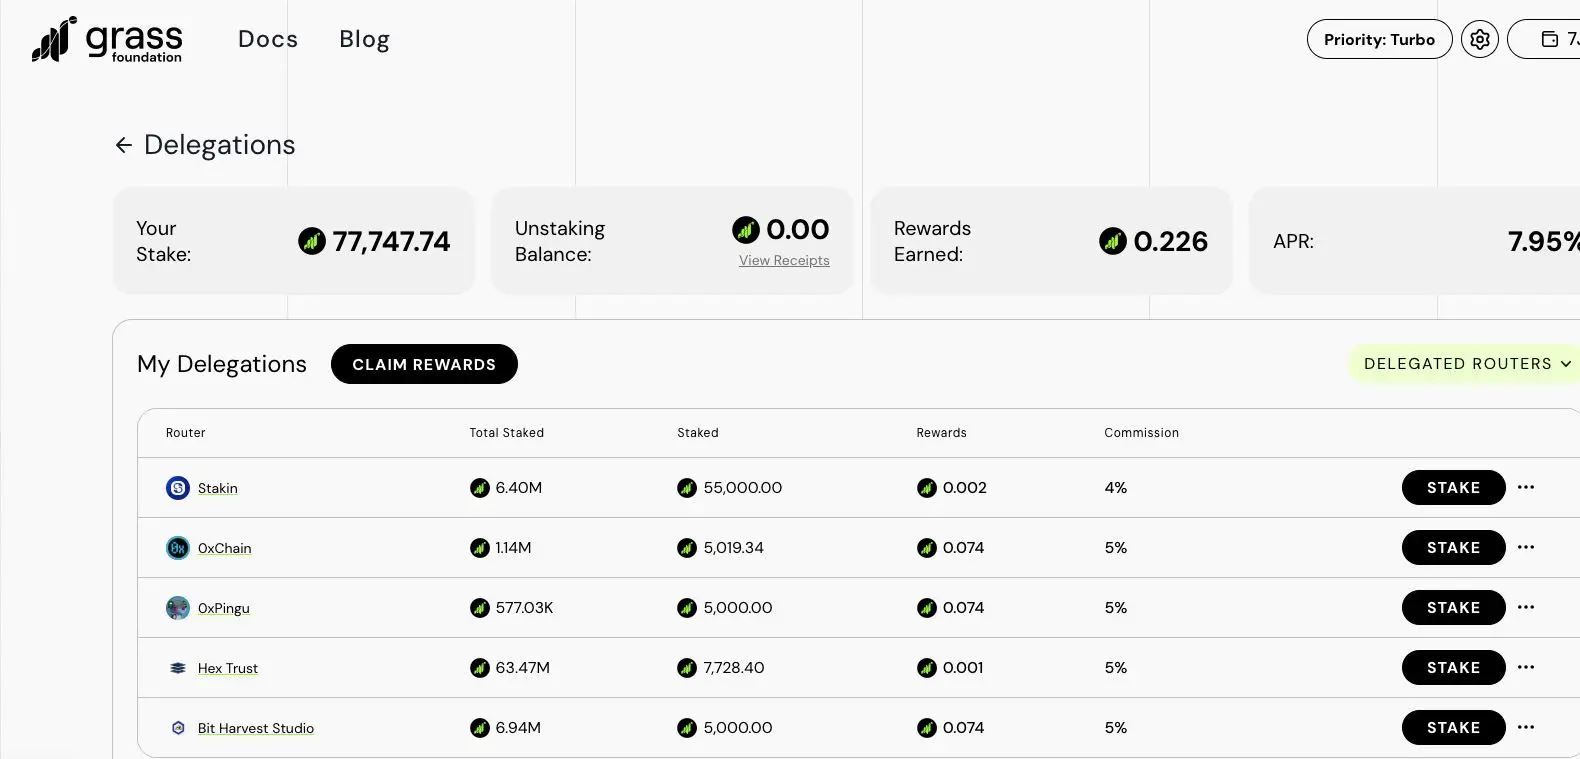Screen dimensions: 1580x759
Task: Open more options for Hex Trust row
Action: (1525, 668)
